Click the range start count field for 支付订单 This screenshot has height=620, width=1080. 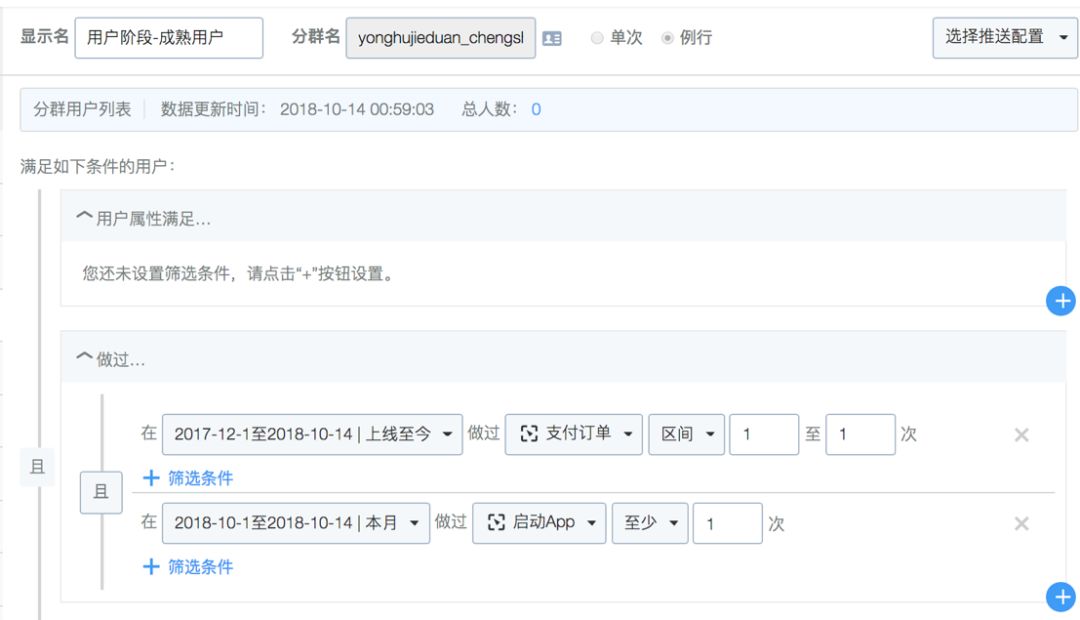(764, 434)
